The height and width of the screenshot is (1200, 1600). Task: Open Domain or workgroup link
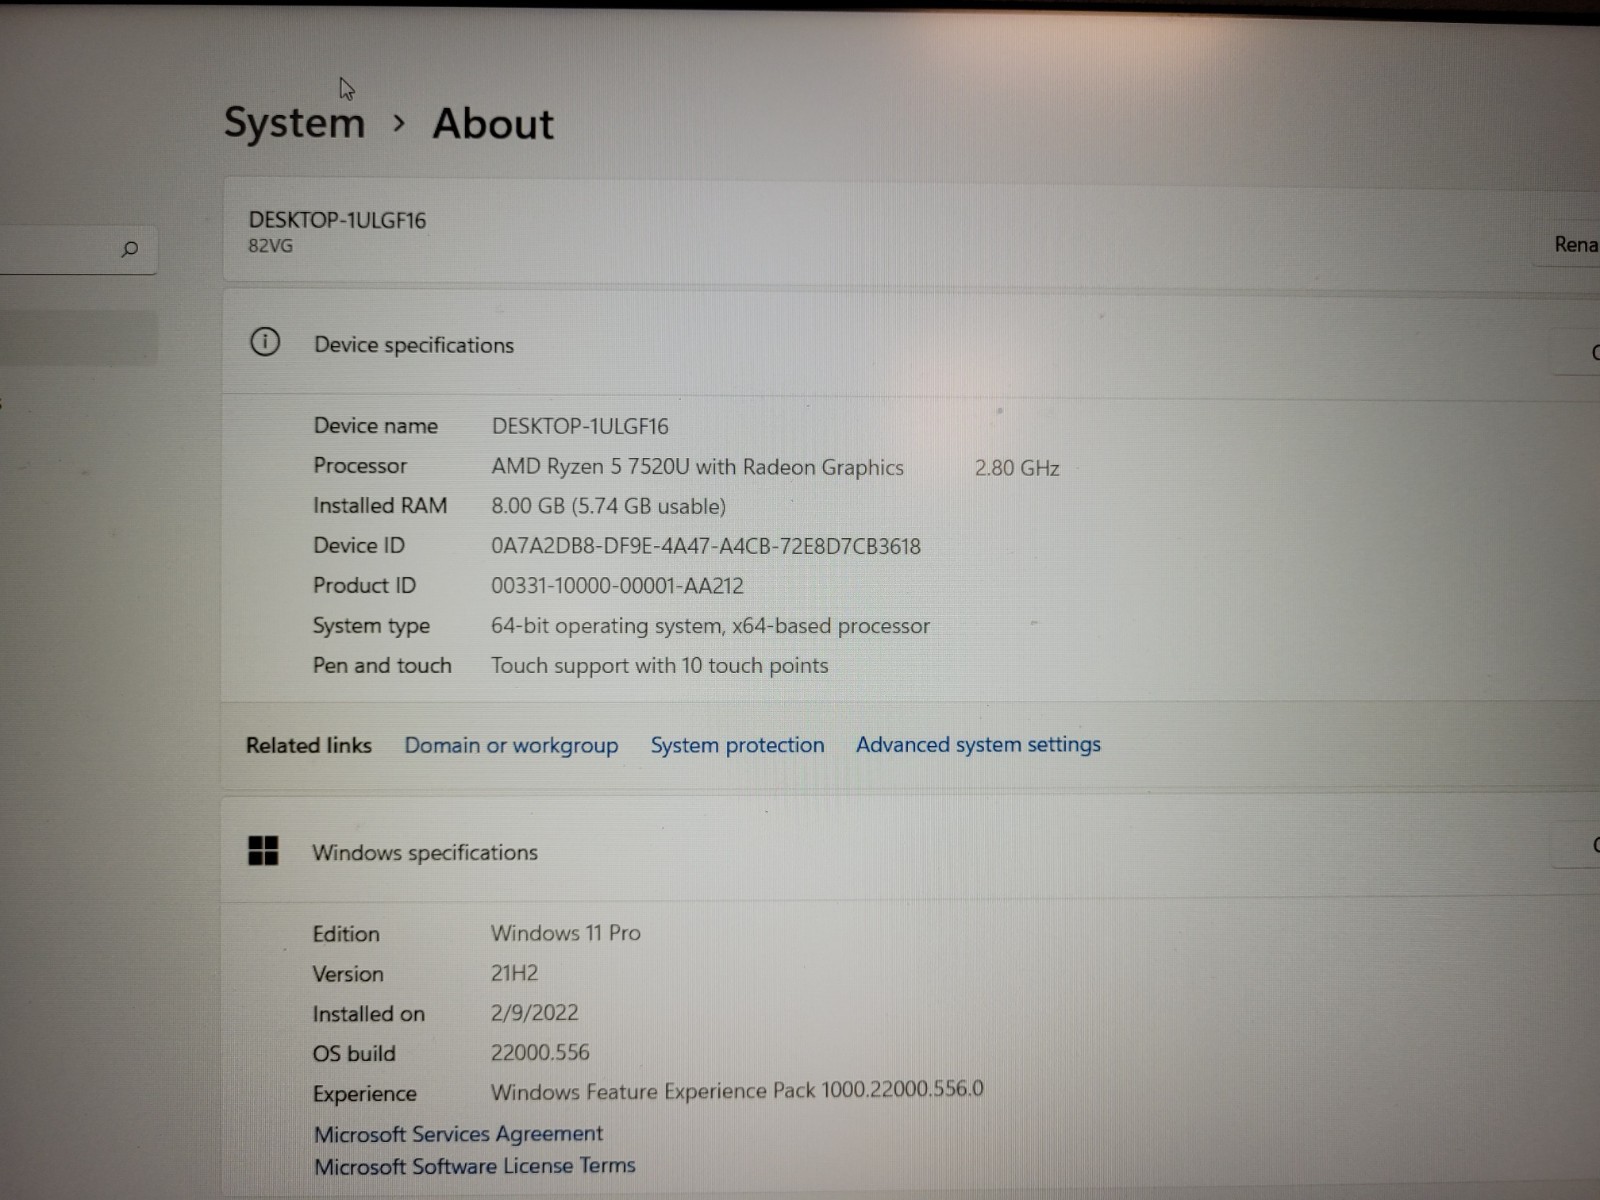click(511, 746)
